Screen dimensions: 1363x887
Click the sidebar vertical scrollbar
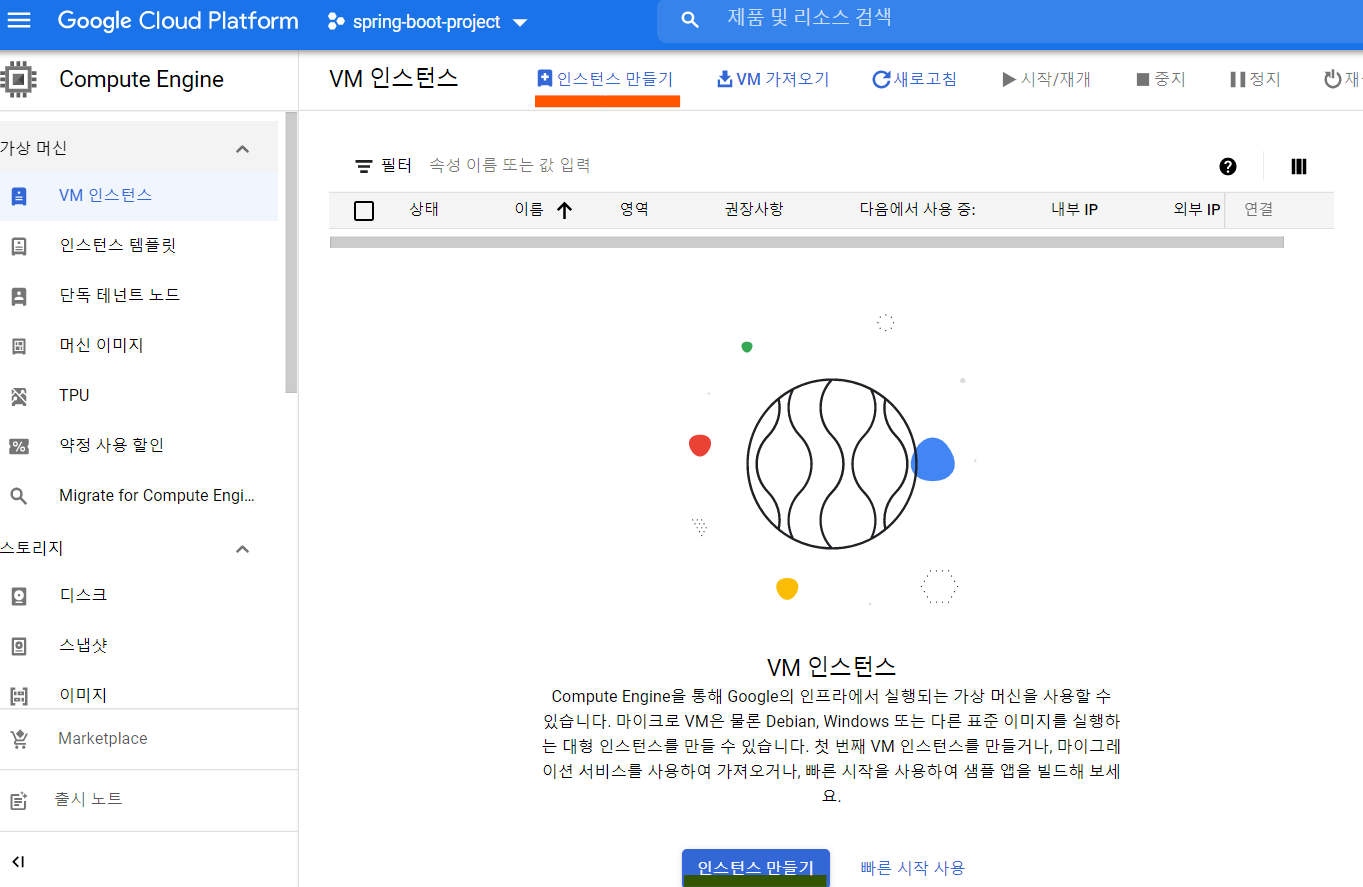291,252
